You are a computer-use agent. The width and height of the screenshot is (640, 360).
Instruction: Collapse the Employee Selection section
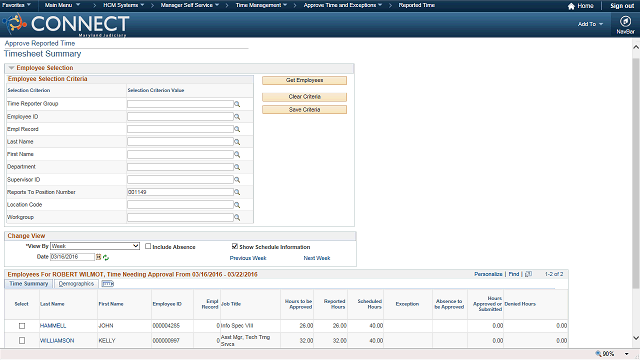[x=11, y=68]
